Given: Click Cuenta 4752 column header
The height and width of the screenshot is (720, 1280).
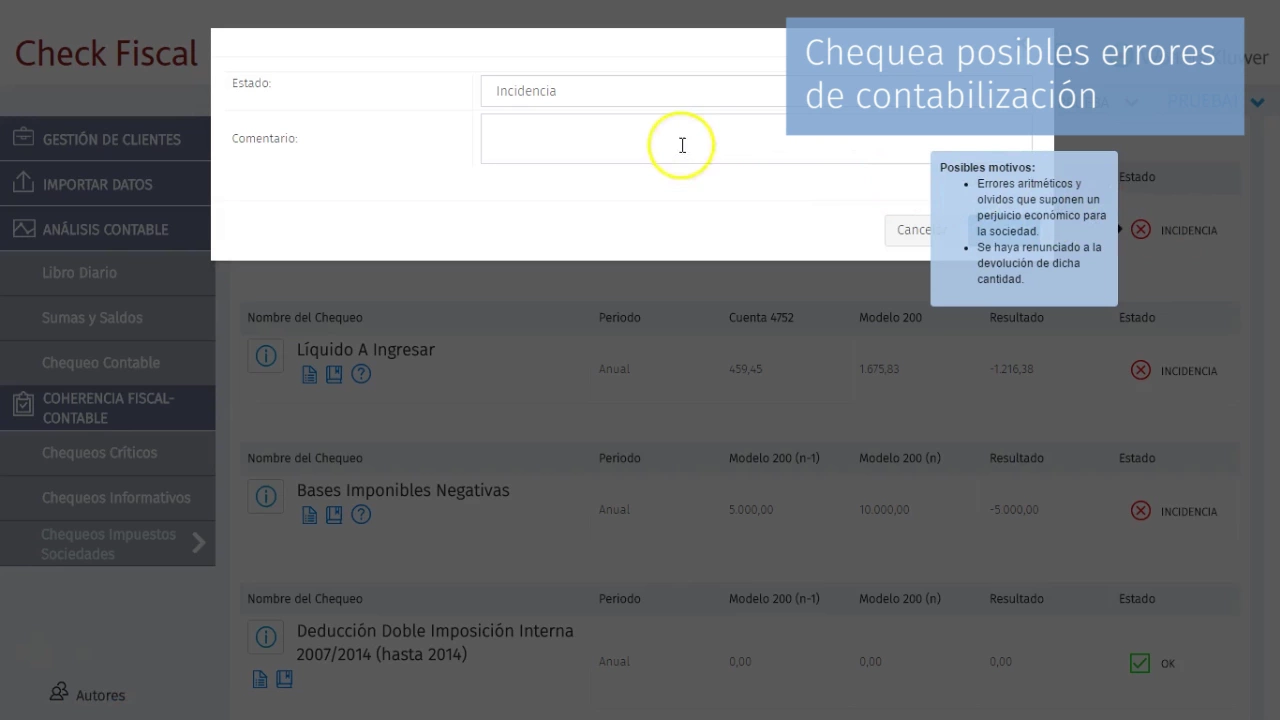Looking at the screenshot, I should [x=761, y=318].
